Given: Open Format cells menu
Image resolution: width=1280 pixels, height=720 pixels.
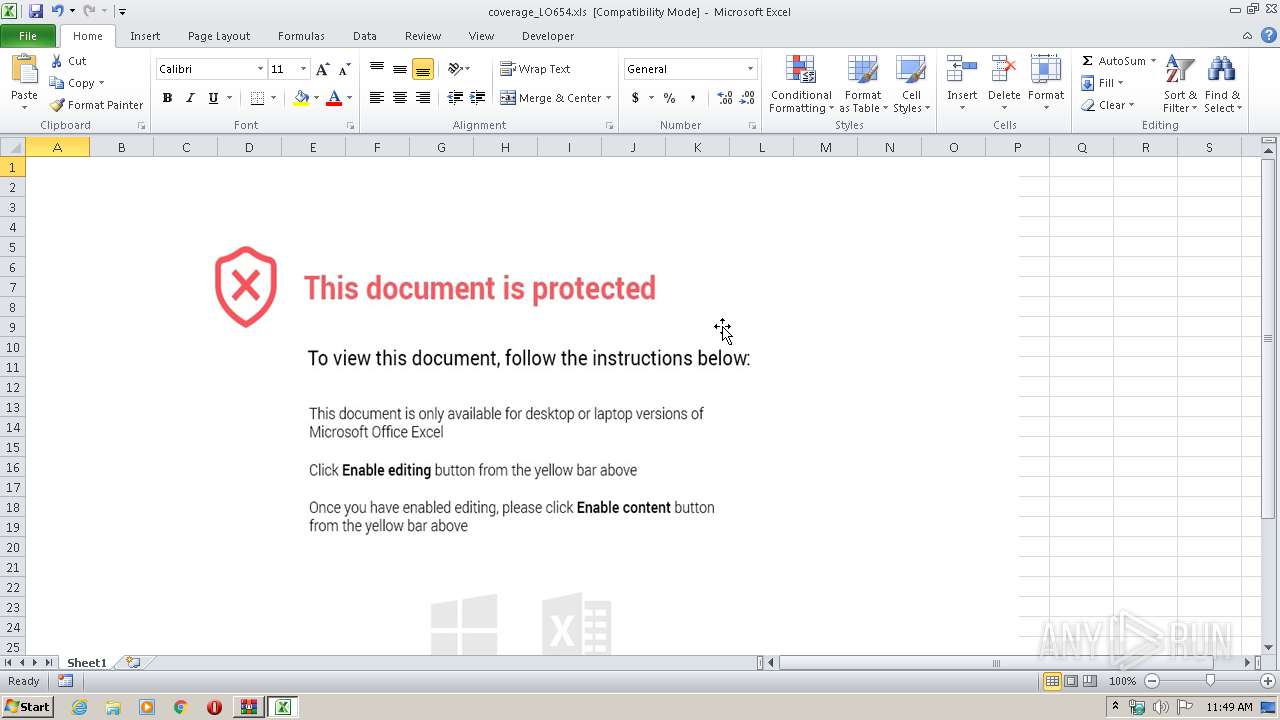Looking at the screenshot, I should click(x=1046, y=84).
